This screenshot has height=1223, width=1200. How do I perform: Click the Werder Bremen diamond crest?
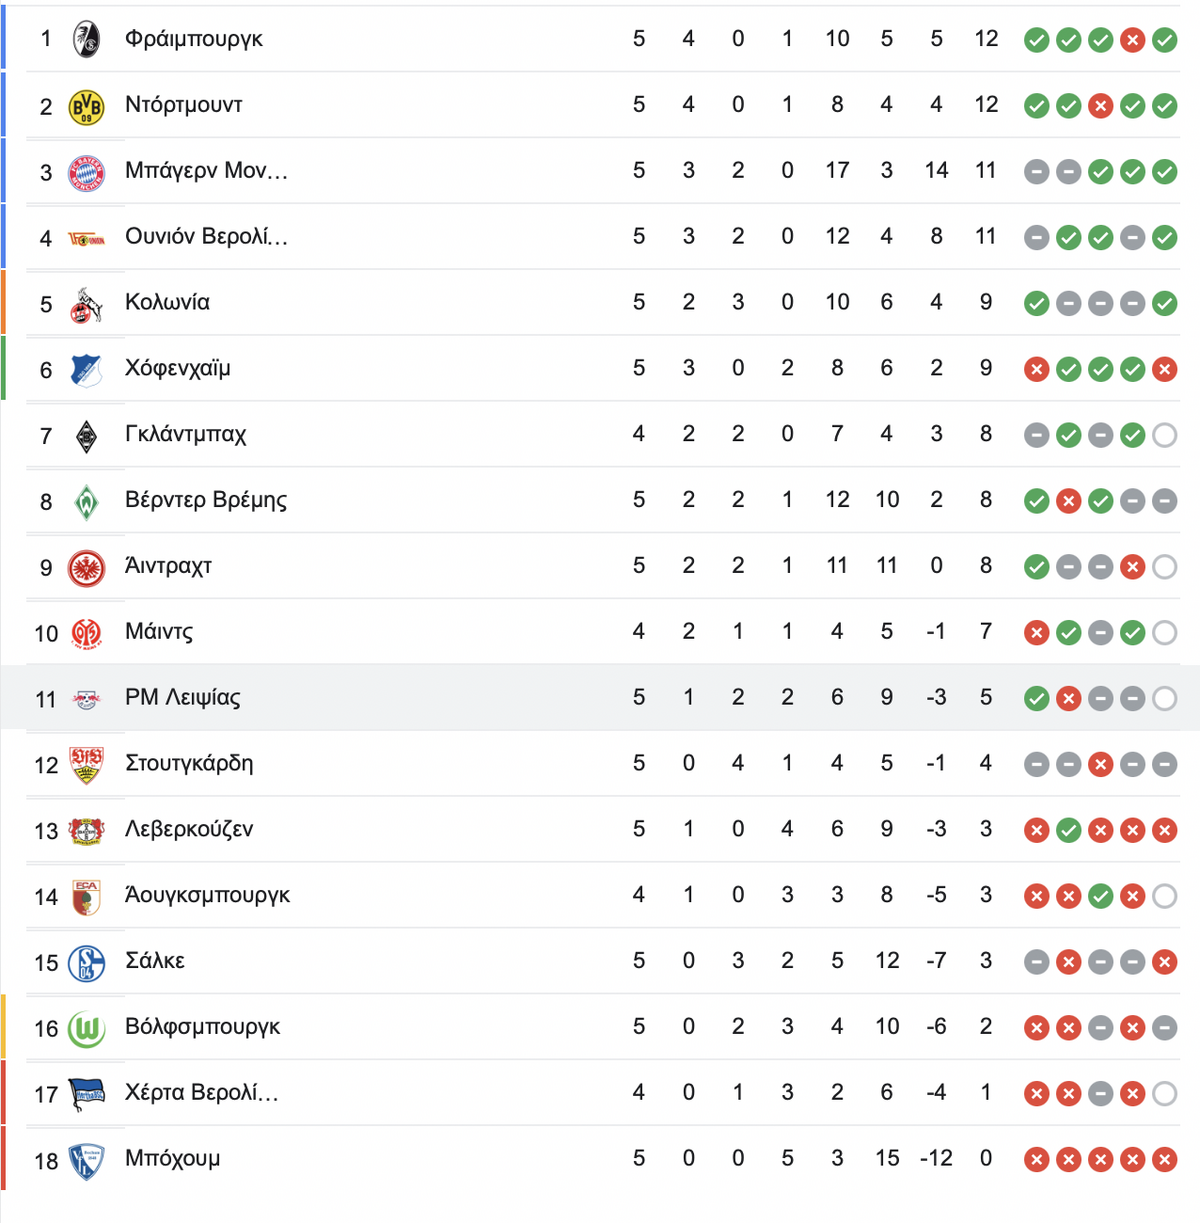(x=86, y=501)
